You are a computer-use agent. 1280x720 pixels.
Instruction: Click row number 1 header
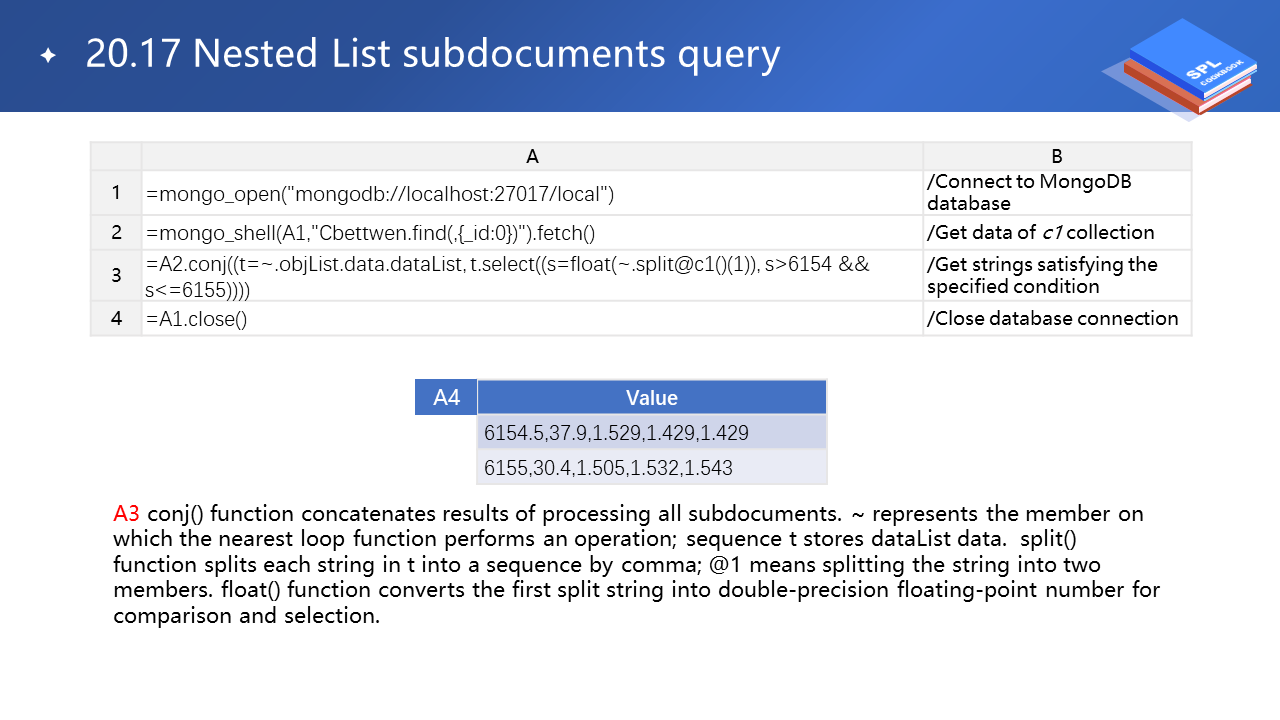click(x=116, y=193)
